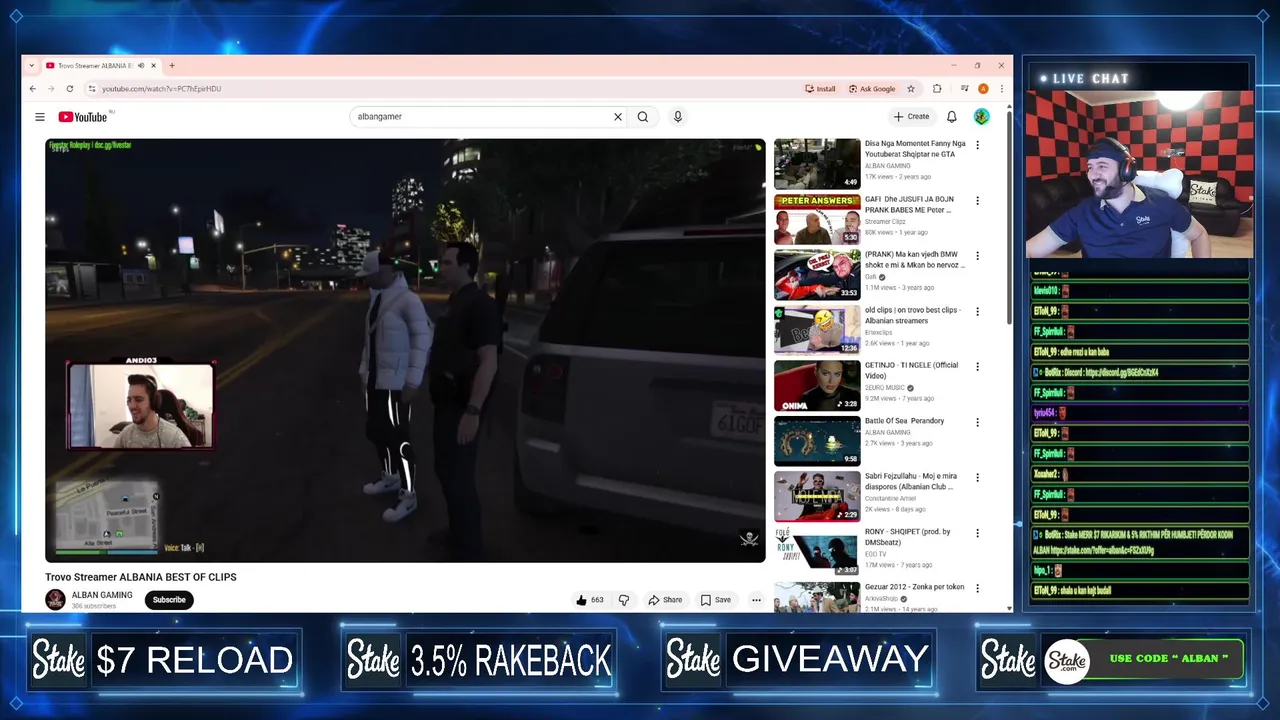Close the Trovo Streamer ALBANIA tab
Viewport: 1280px width, 720px height.
click(x=153, y=66)
